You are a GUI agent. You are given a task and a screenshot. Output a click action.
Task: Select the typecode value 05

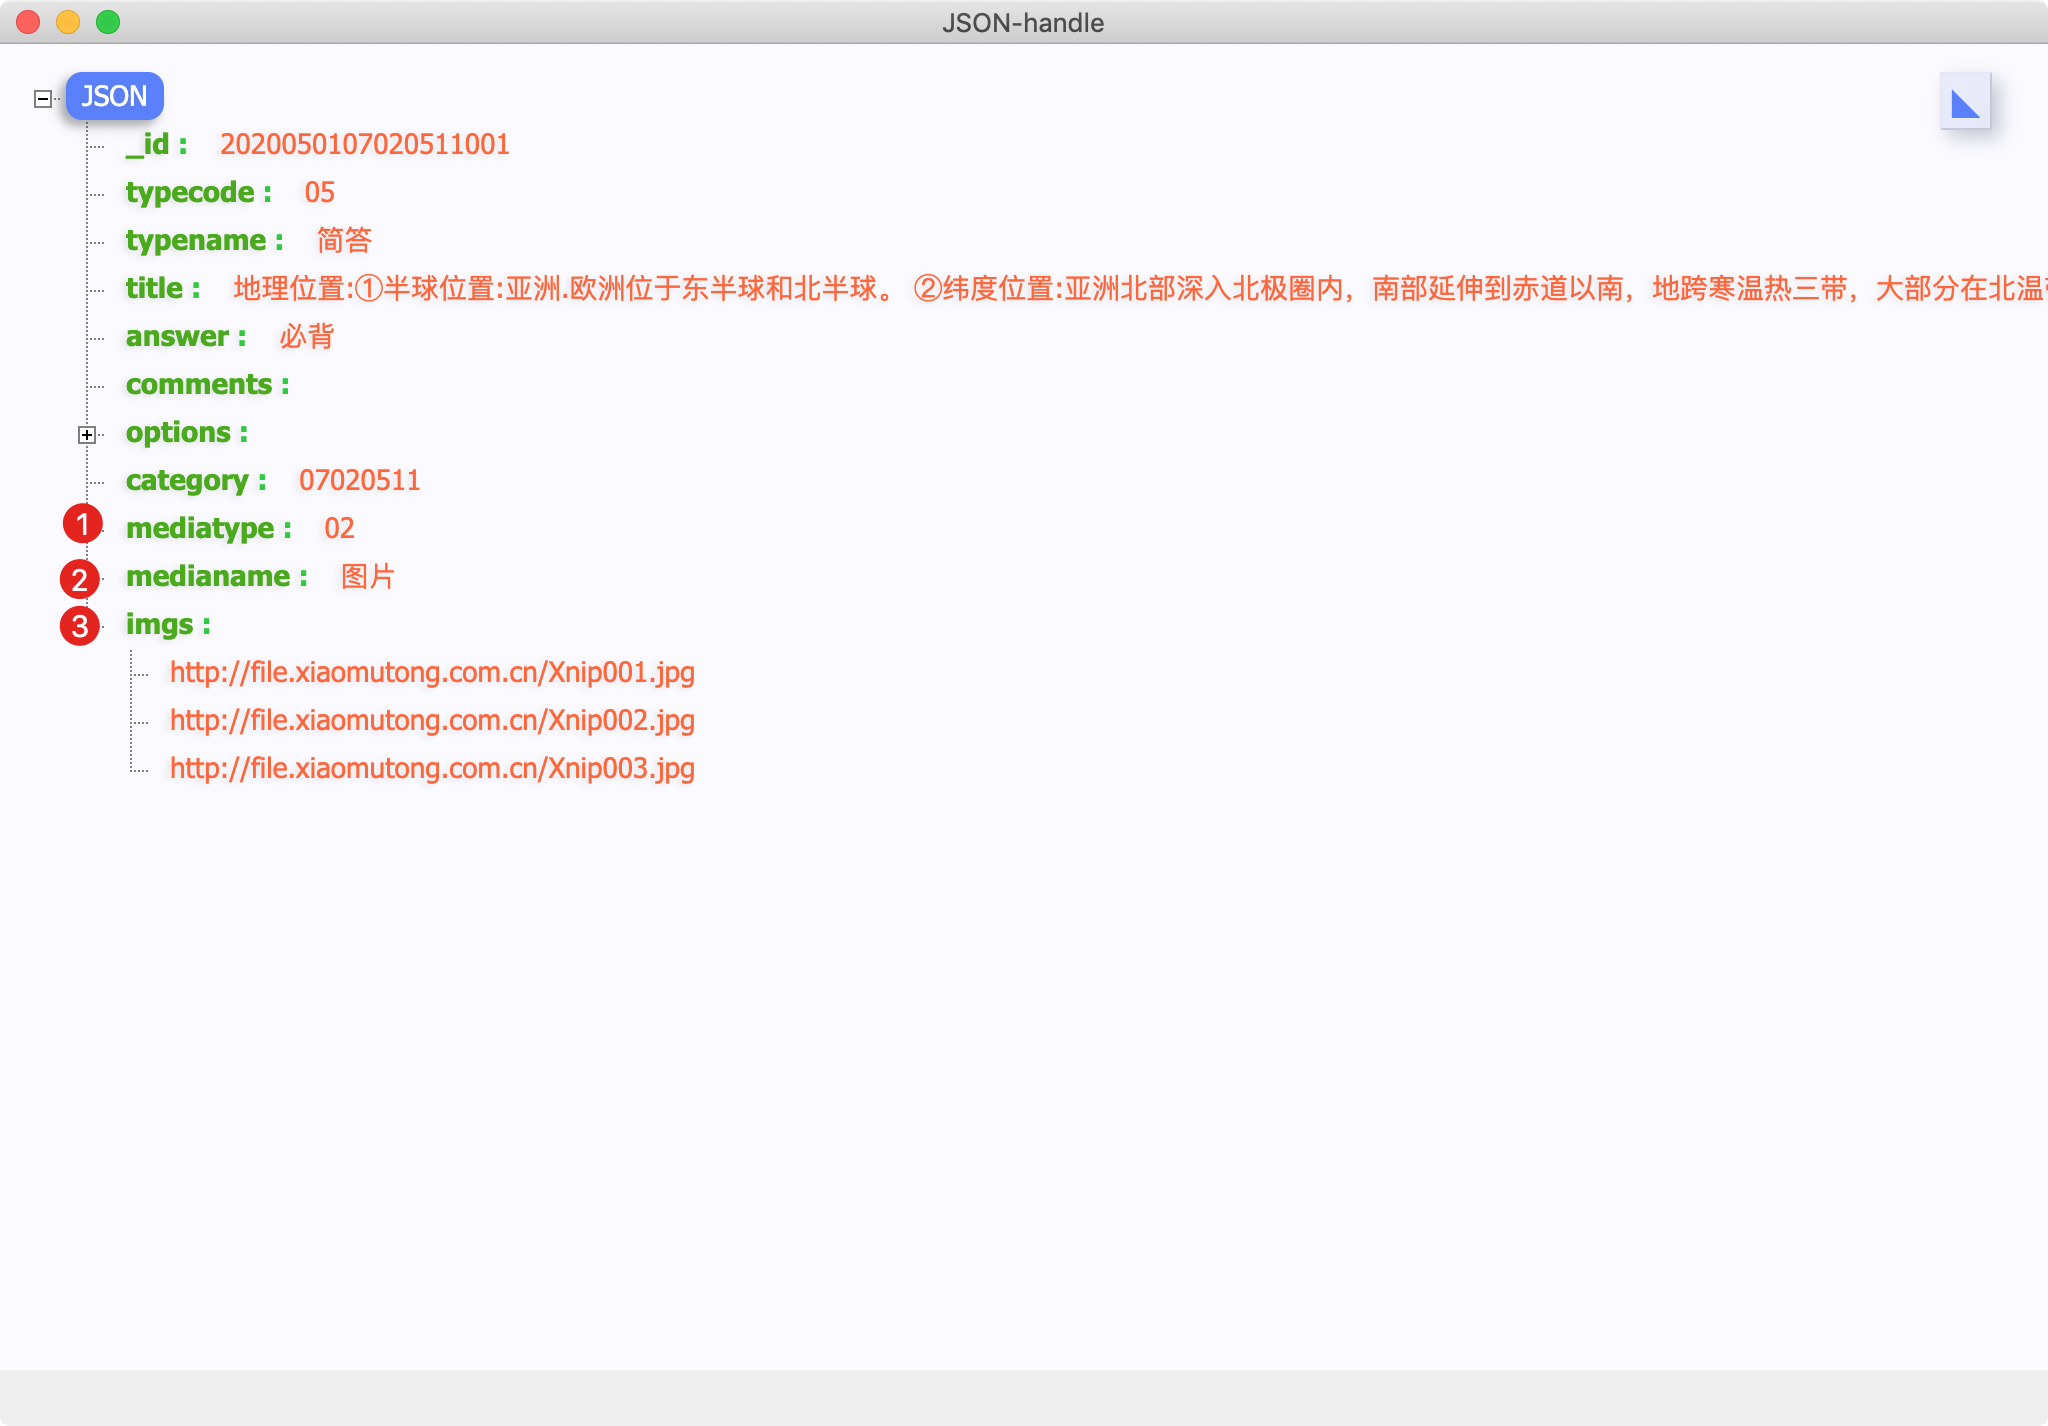pyautogui.click(x=319, y=192)
